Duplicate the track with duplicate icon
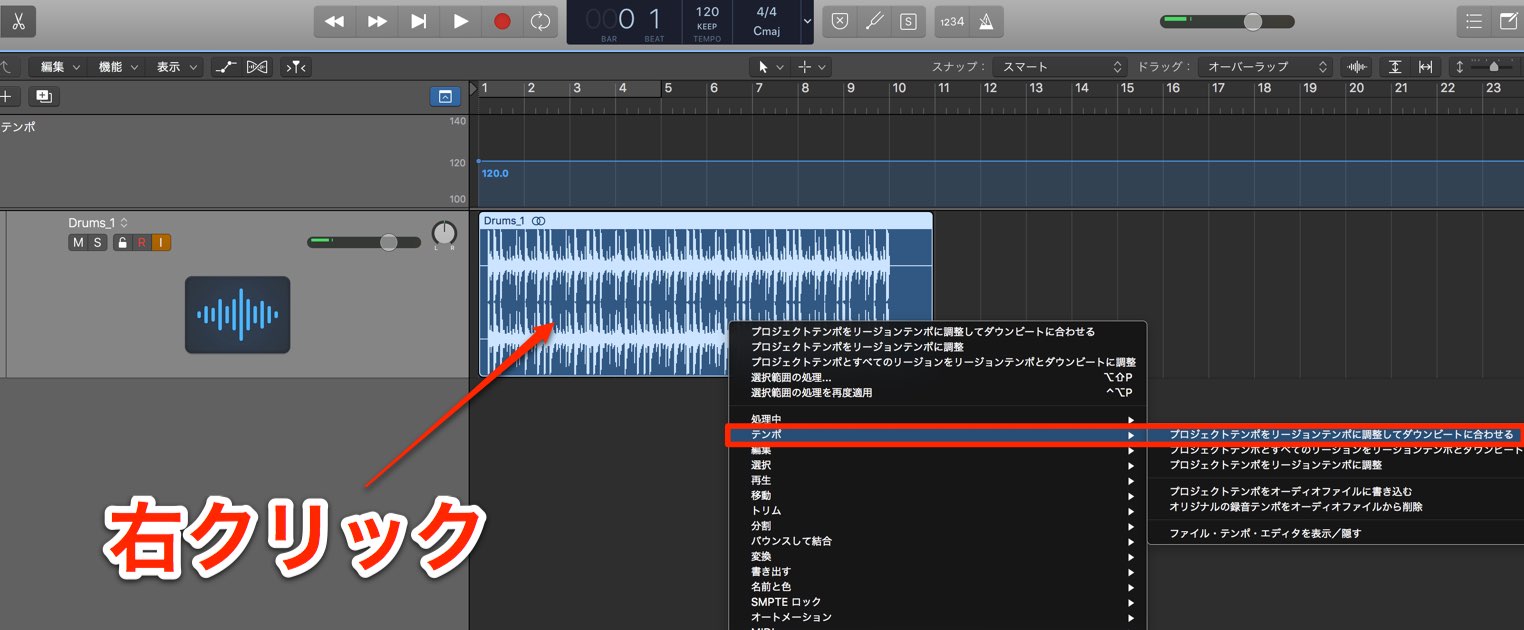 (43, 97)
